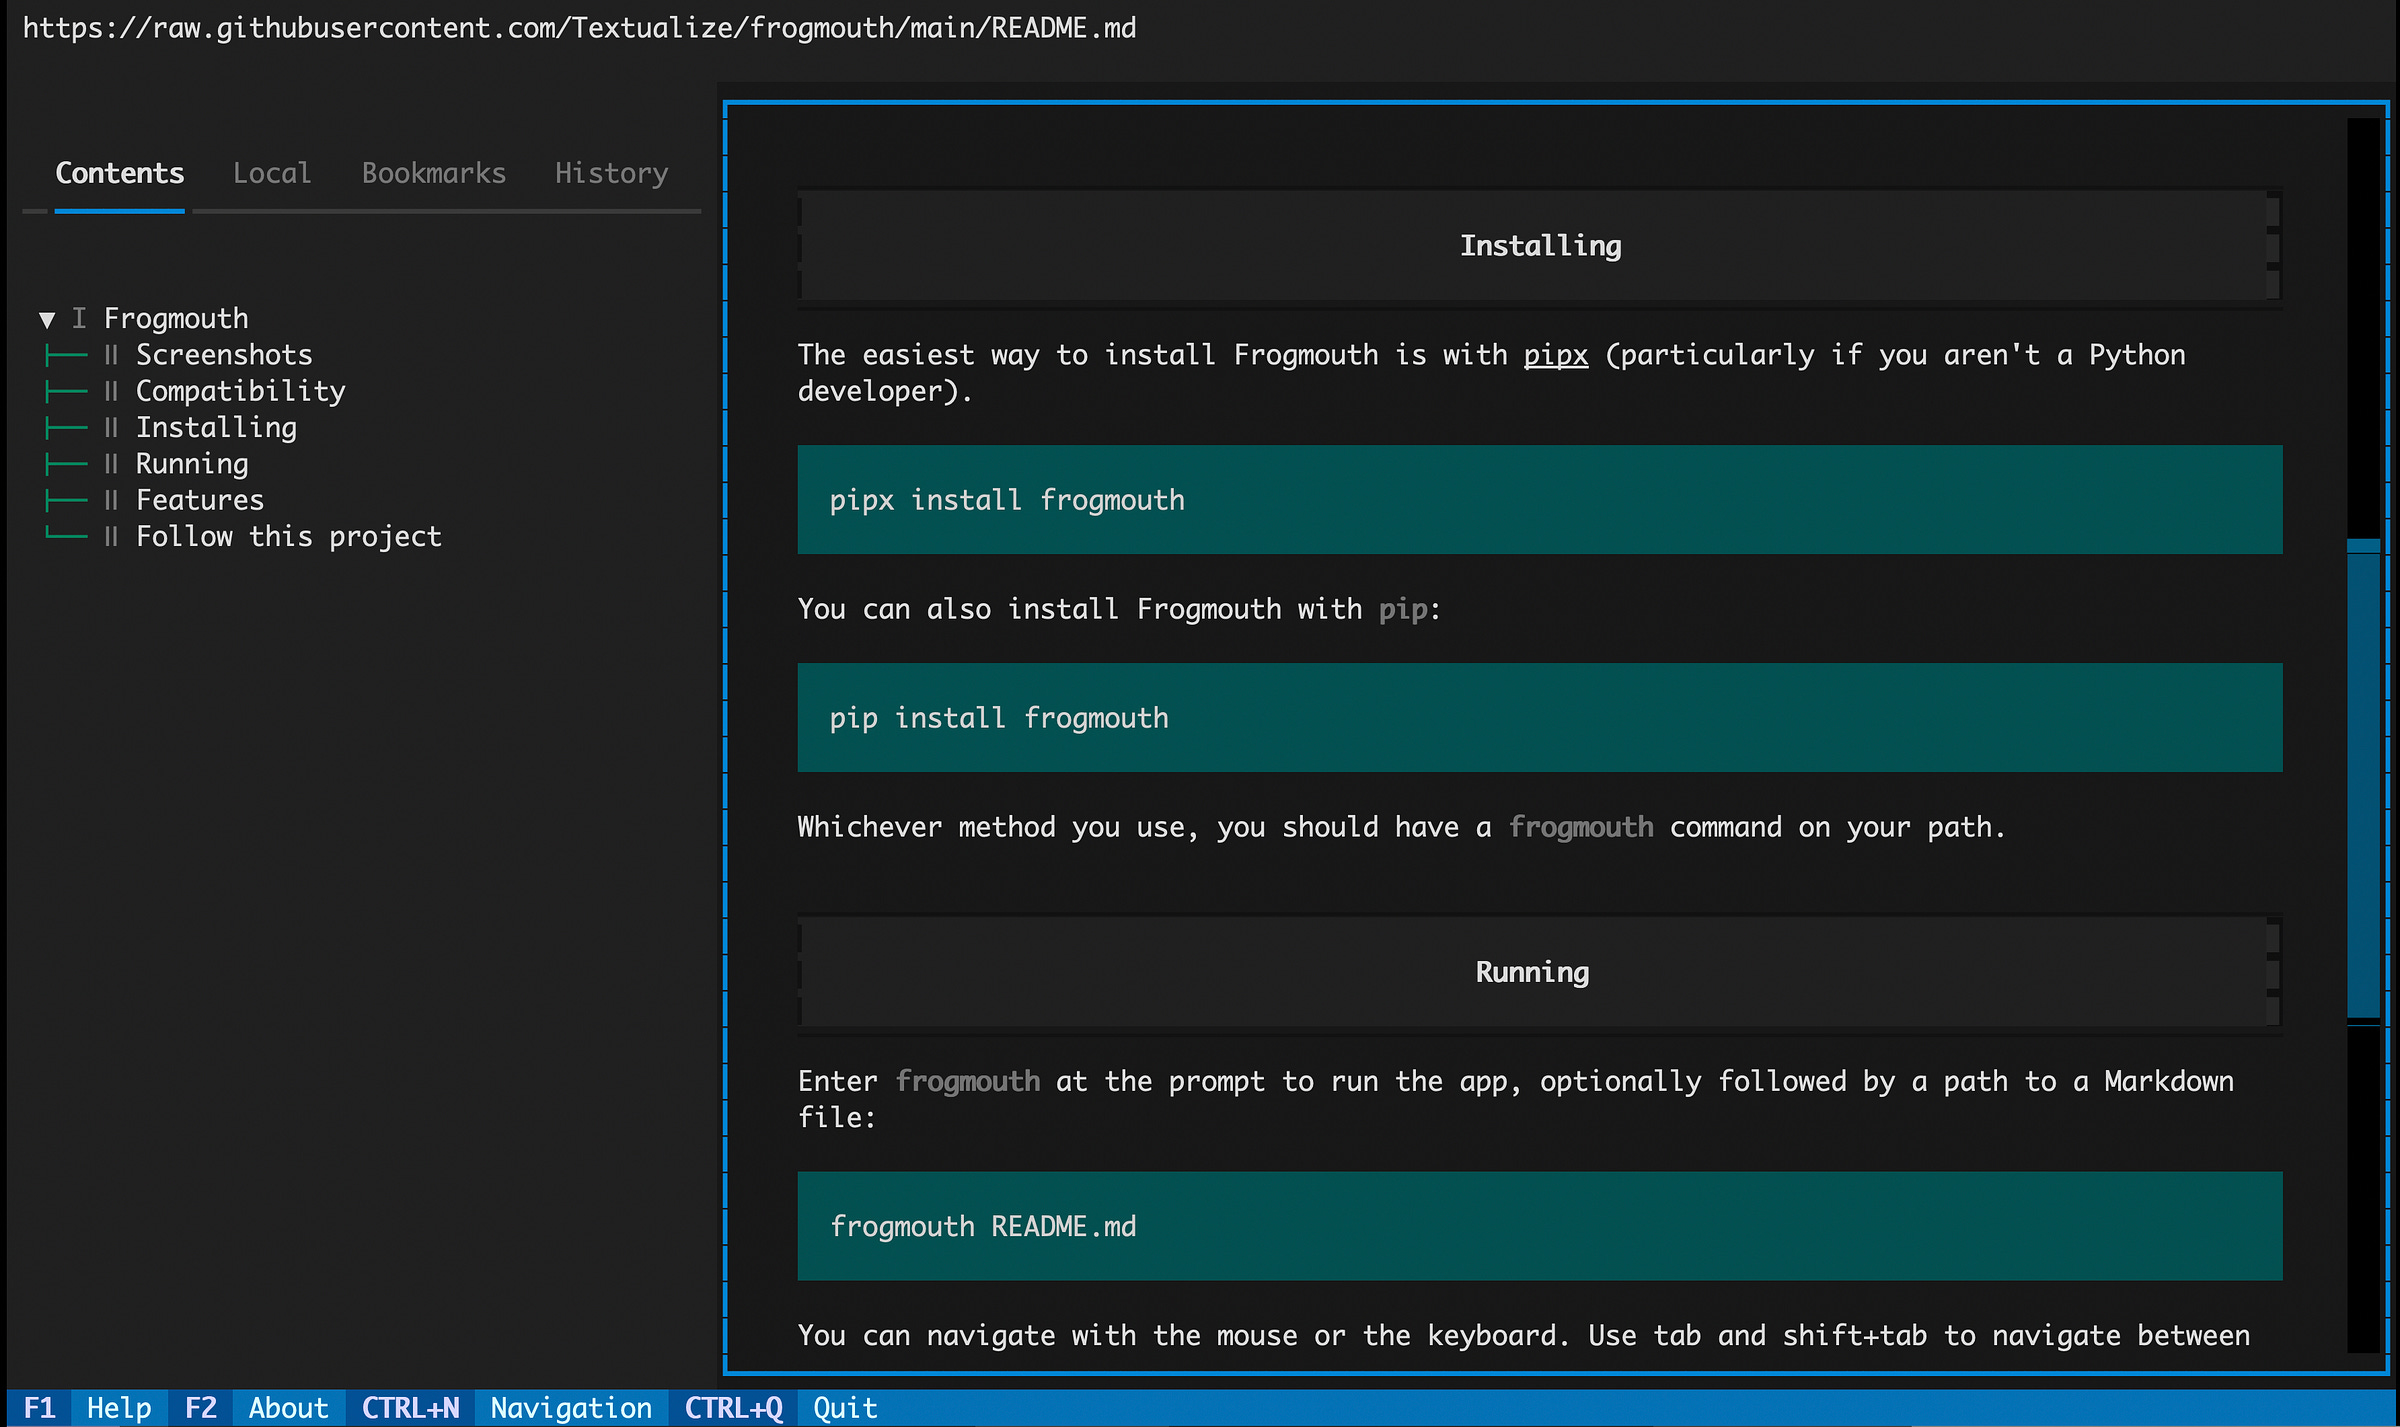Jump to Compatibility section in contents
The image size is (2400, 1427).
pos(240,391)
